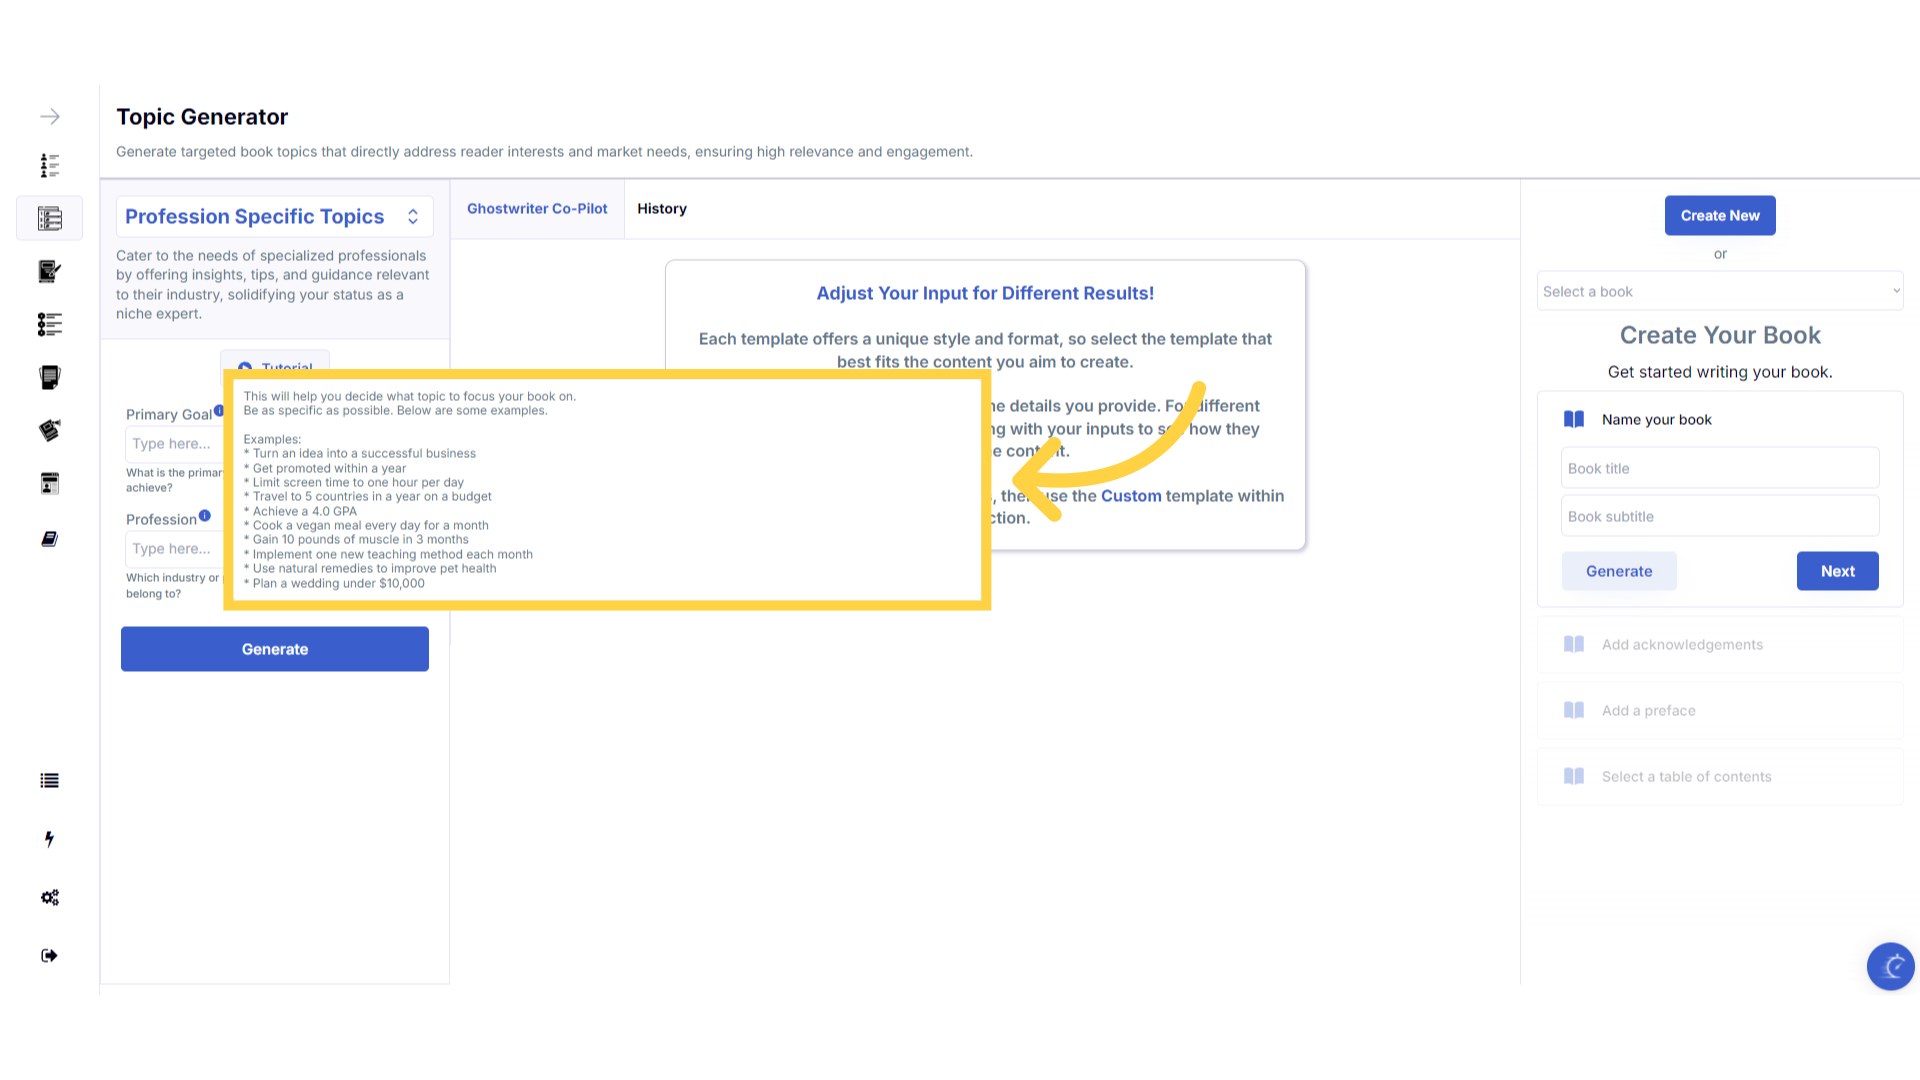Open the Select a book dropdown
The height and width of the screenshot is (1080, 1920).
1719,291
